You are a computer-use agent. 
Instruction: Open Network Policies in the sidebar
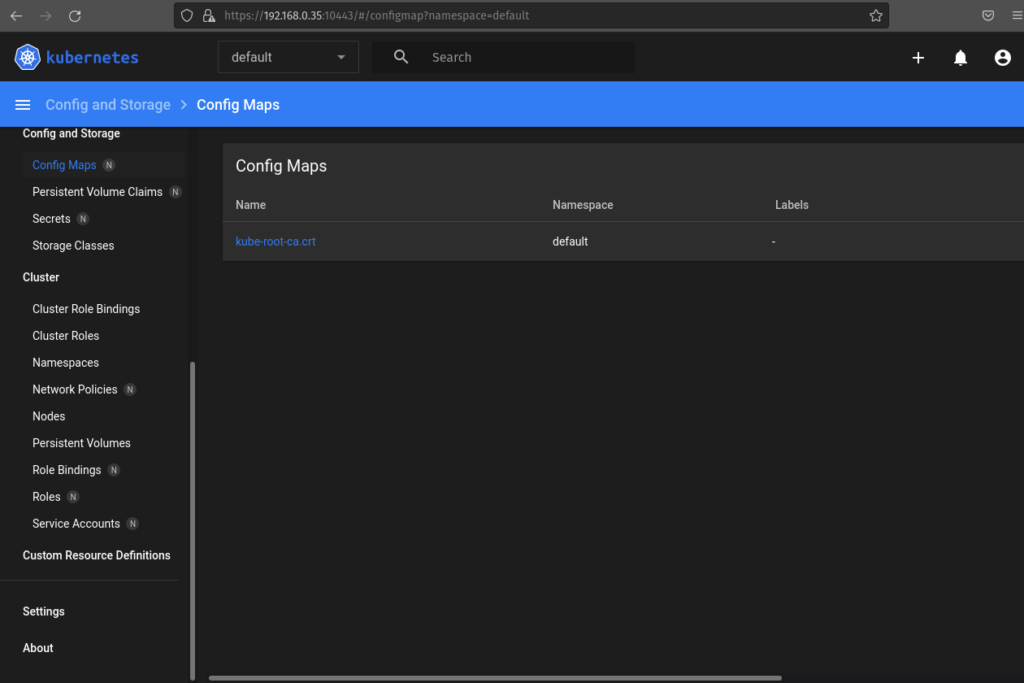[x=74, y=389]
